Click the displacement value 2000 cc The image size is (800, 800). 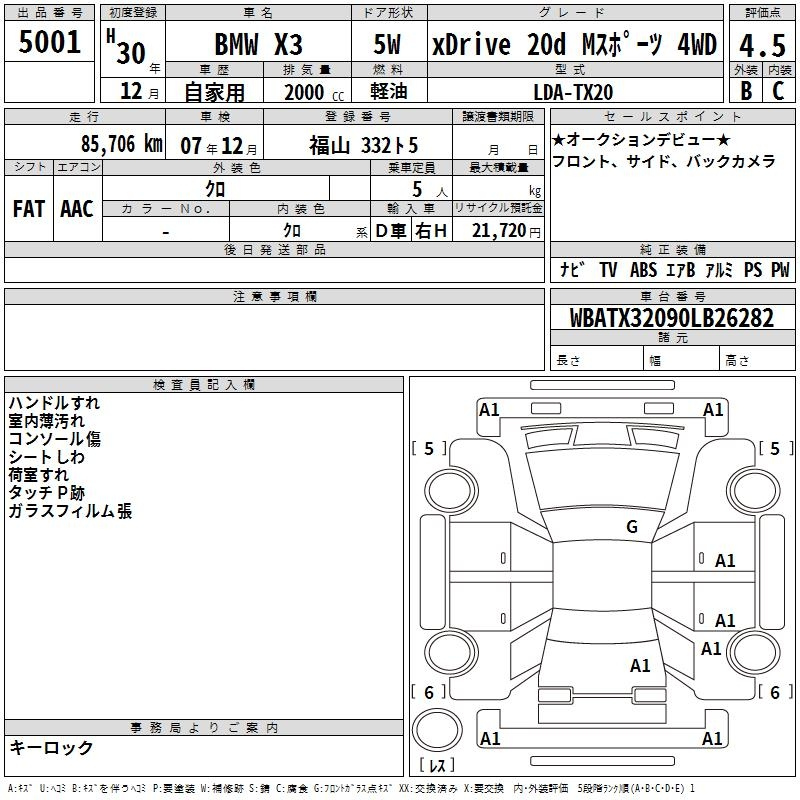(314, 92)
